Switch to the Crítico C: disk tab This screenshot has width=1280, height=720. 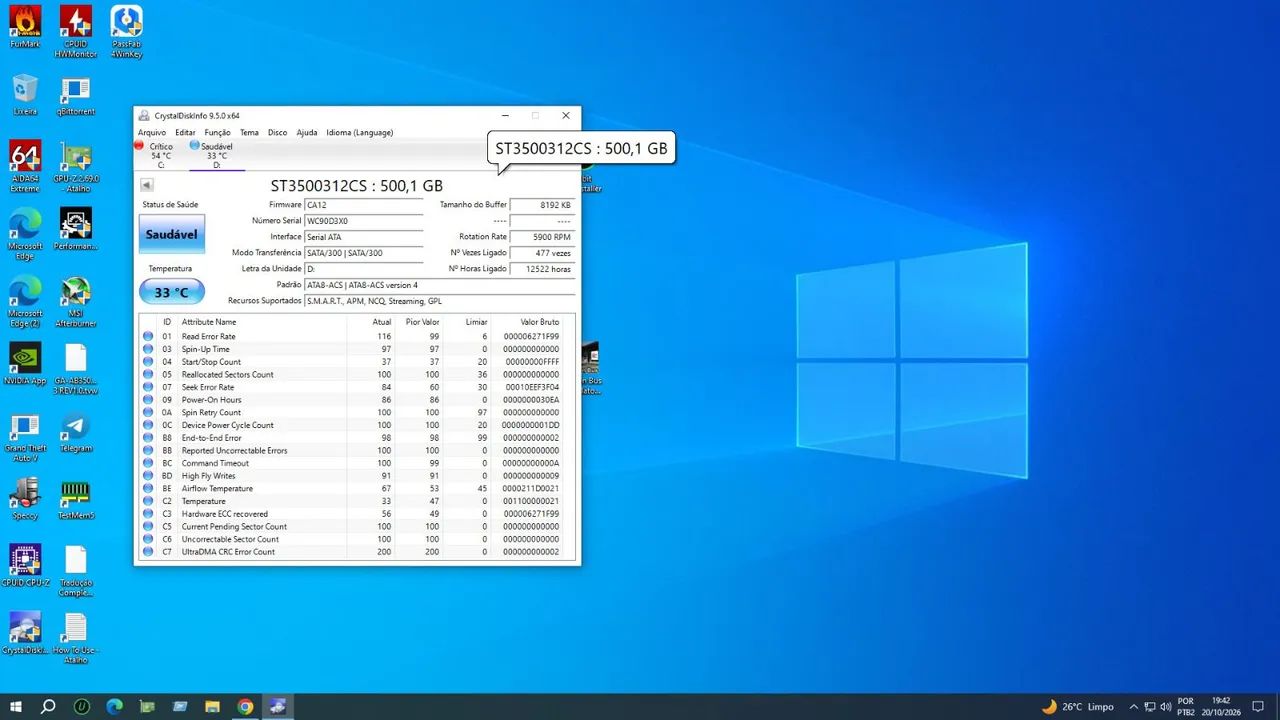tap(160, 155)
